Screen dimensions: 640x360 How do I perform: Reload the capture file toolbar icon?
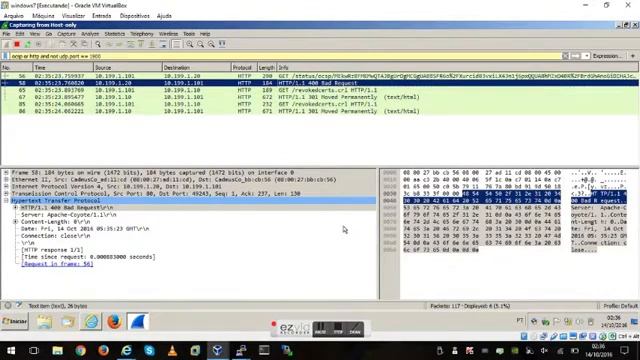pyautogui.click(x=84, y=44)
